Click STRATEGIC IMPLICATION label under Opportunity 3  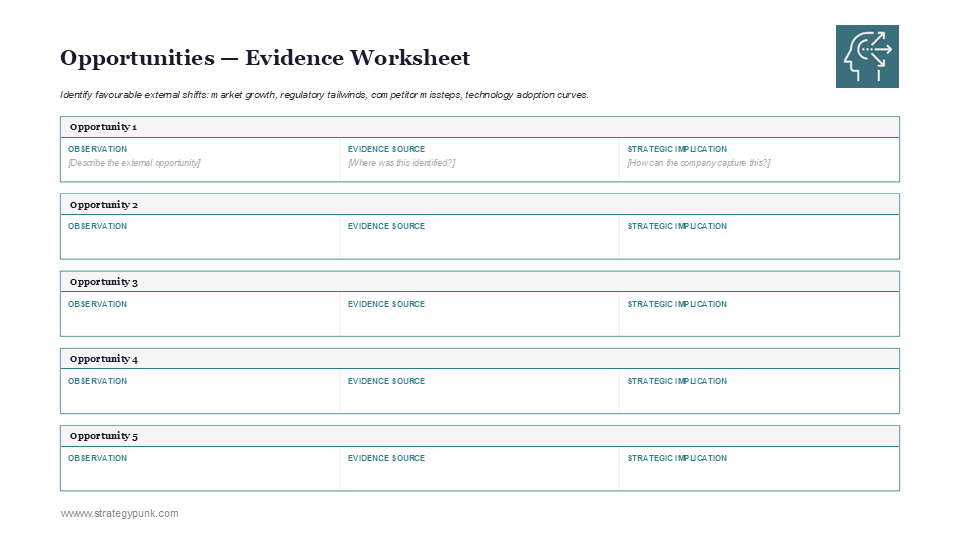[677, 304]
